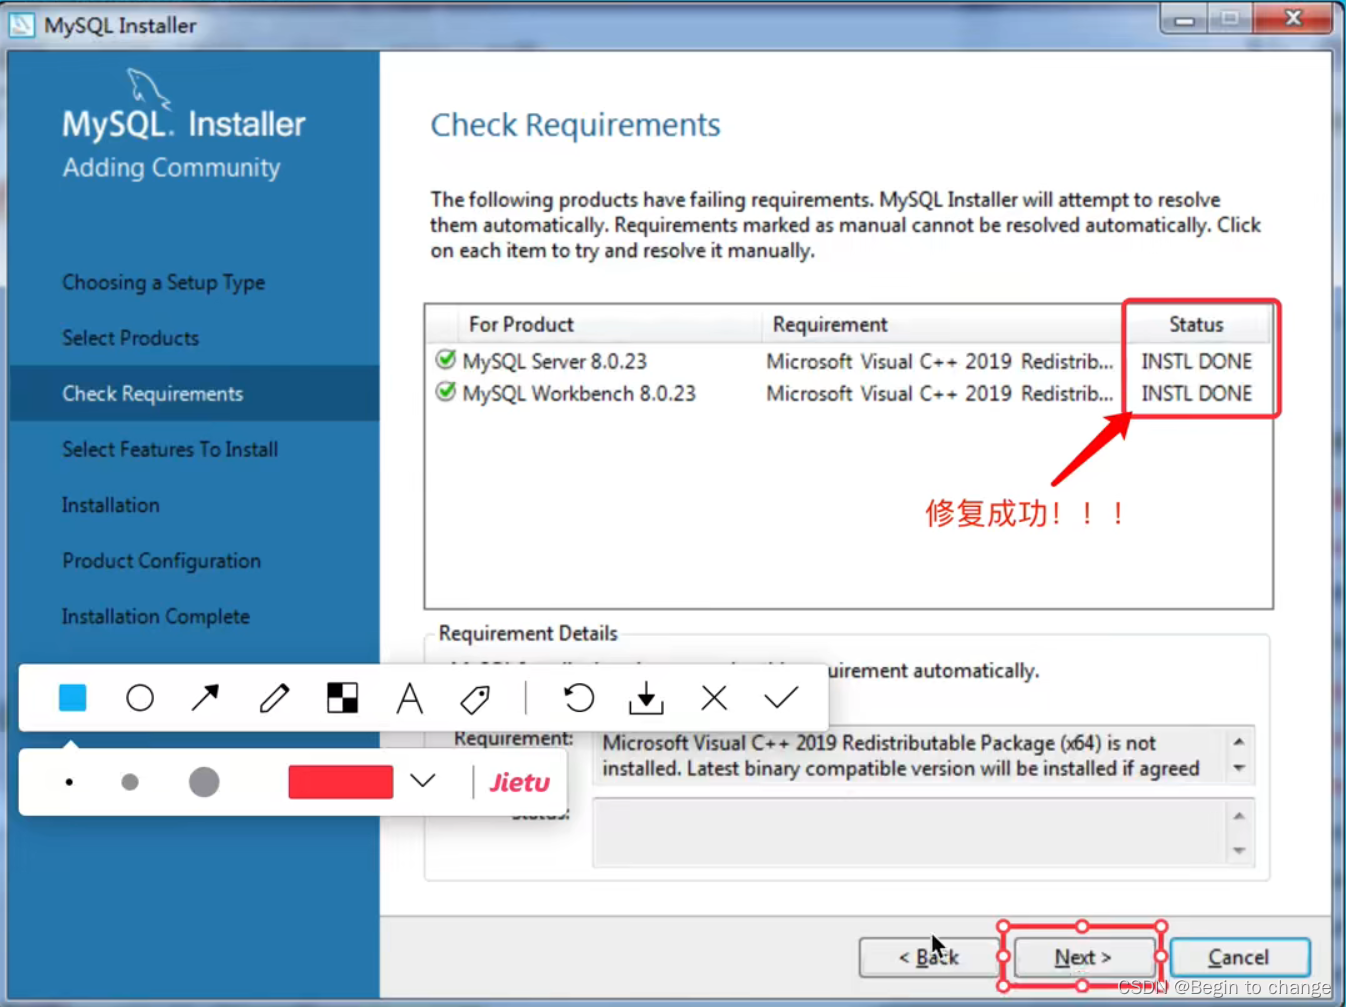Go to Select Products step
This screenshot has width=1346, height=1007.
pos(131,338)
